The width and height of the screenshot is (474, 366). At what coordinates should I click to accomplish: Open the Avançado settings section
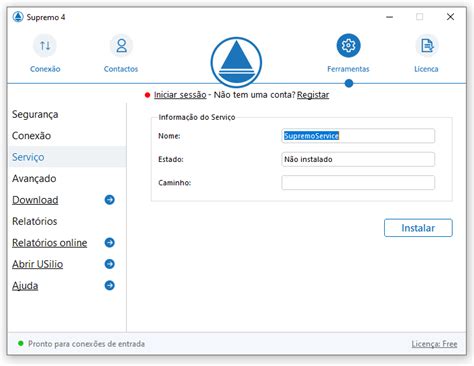pyautogui.click(x=34, y=179)
